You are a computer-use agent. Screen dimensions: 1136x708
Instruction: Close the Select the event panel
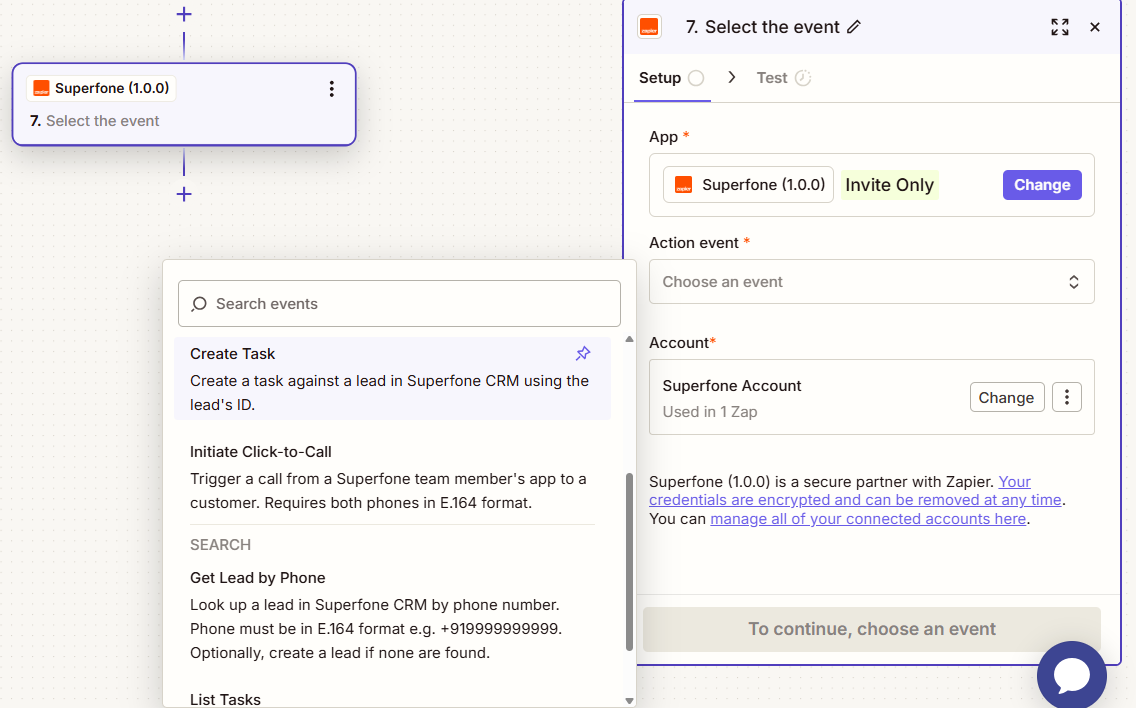click(x=1095, y=27)
